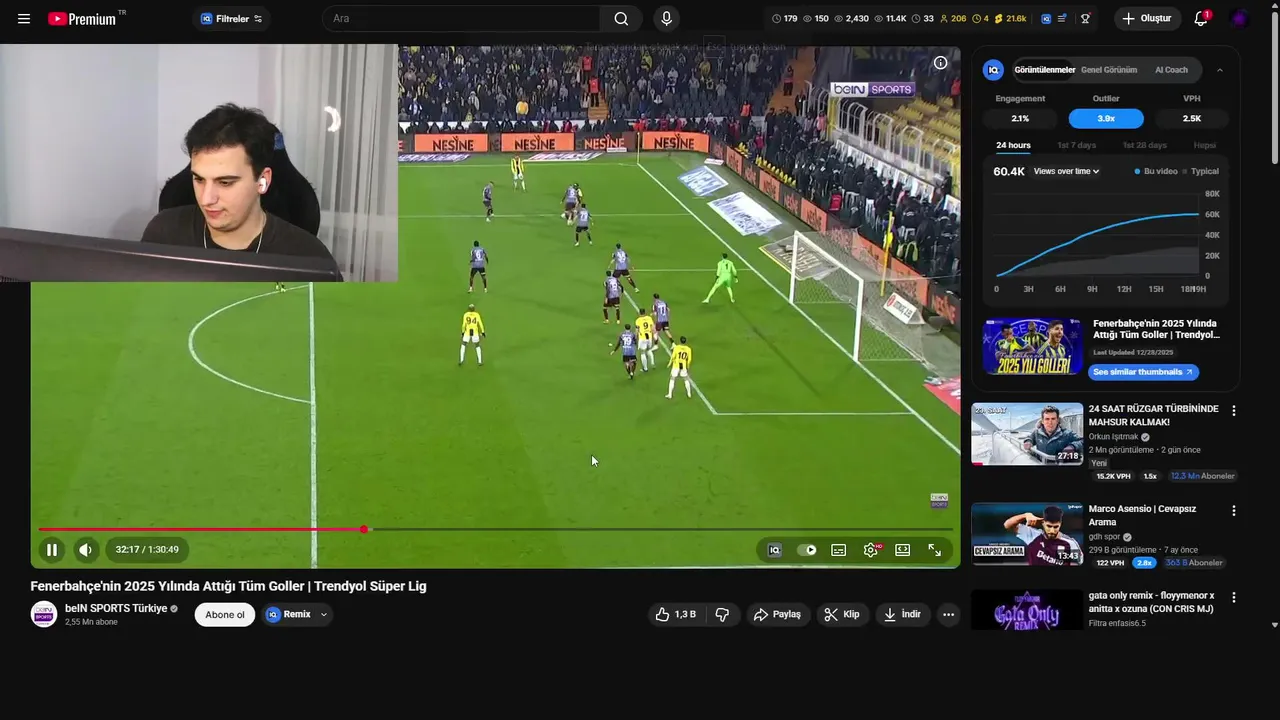Expand the Remix dropdown arrow
The width and height of the screenshot is (1280, 720).
323,614
